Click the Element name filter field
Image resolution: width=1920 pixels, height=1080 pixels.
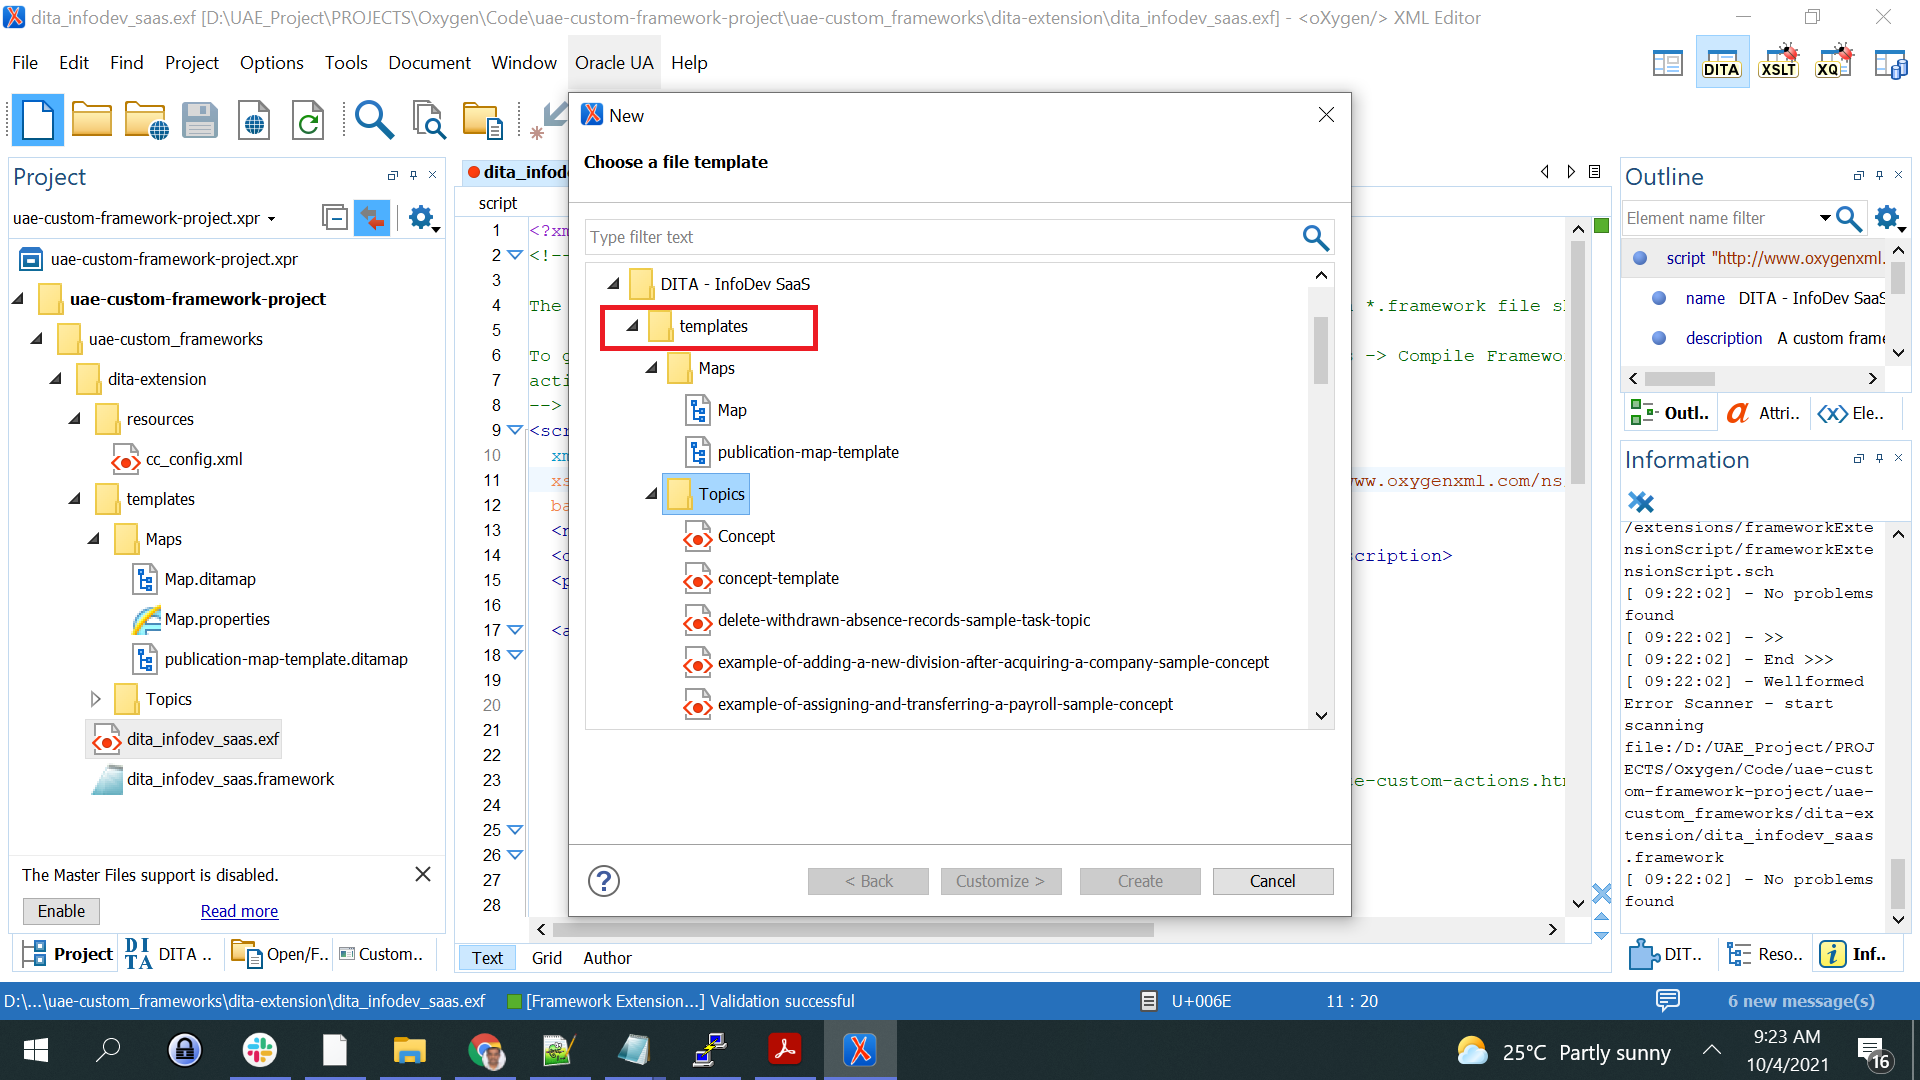[1718, 218]
